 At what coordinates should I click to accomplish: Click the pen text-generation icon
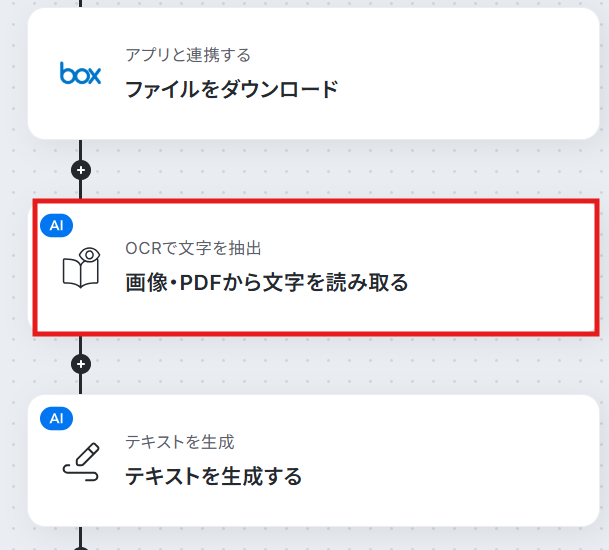click(x=81, y=461)
